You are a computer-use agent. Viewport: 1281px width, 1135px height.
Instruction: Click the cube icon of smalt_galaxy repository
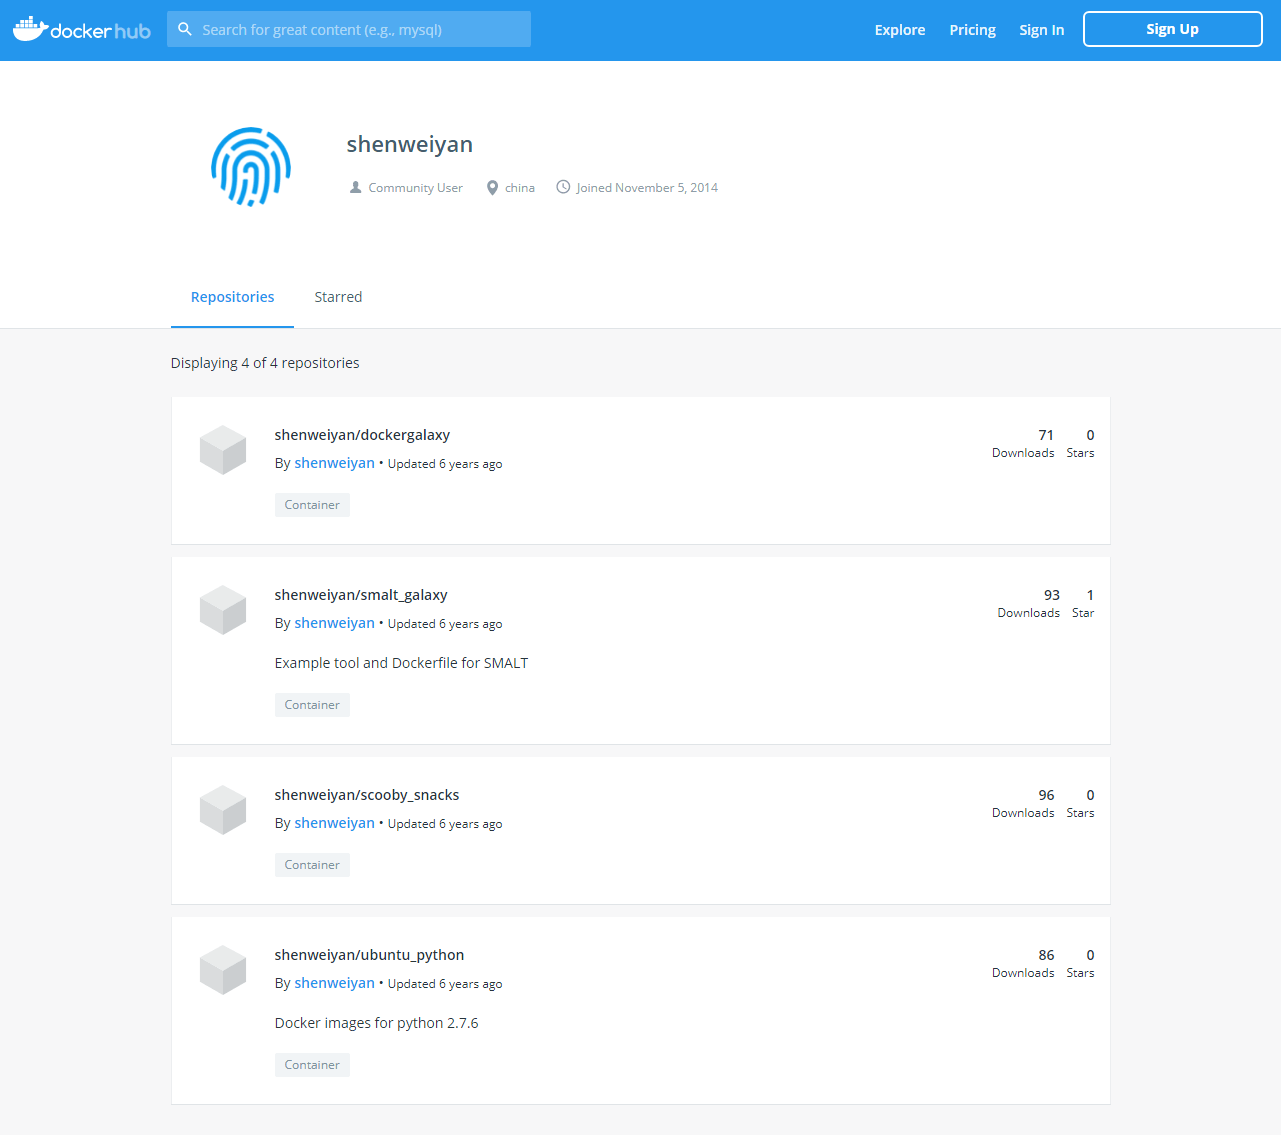tap(223, 610)
